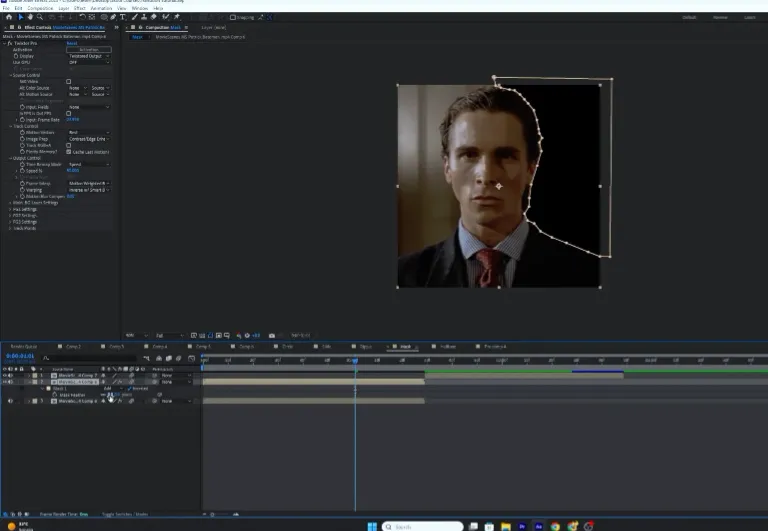
Task: Open the Layer menu
Action: coord(64,8)
